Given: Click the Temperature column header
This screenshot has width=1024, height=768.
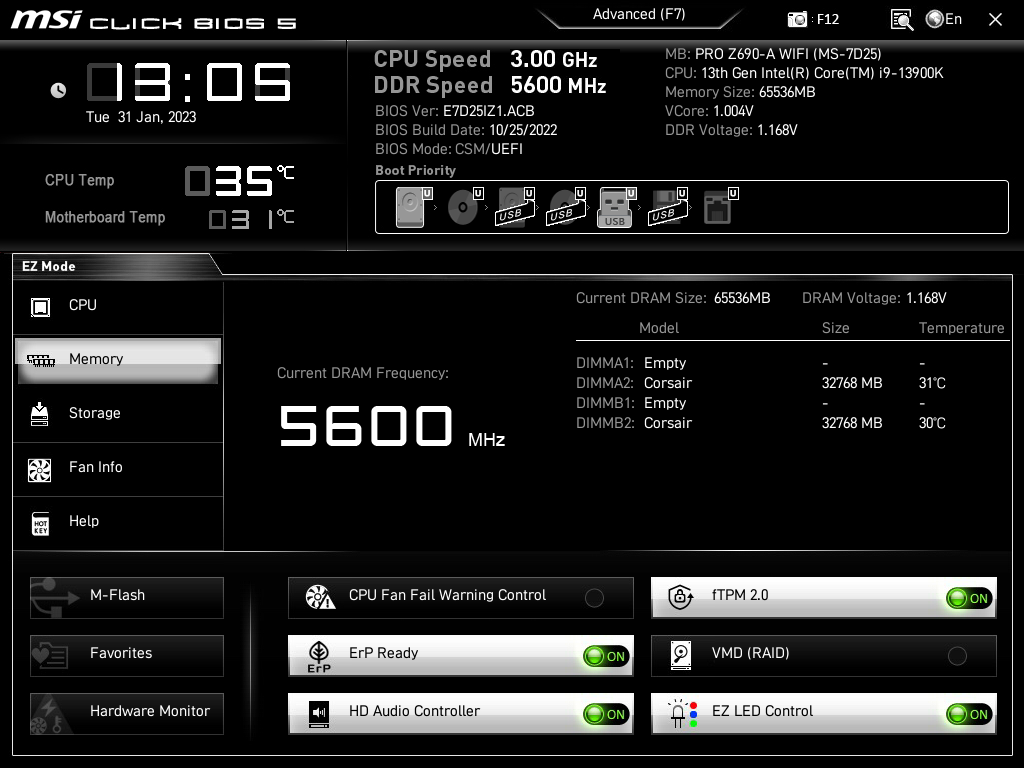Looking at the screenshot, I should point(961,328).
